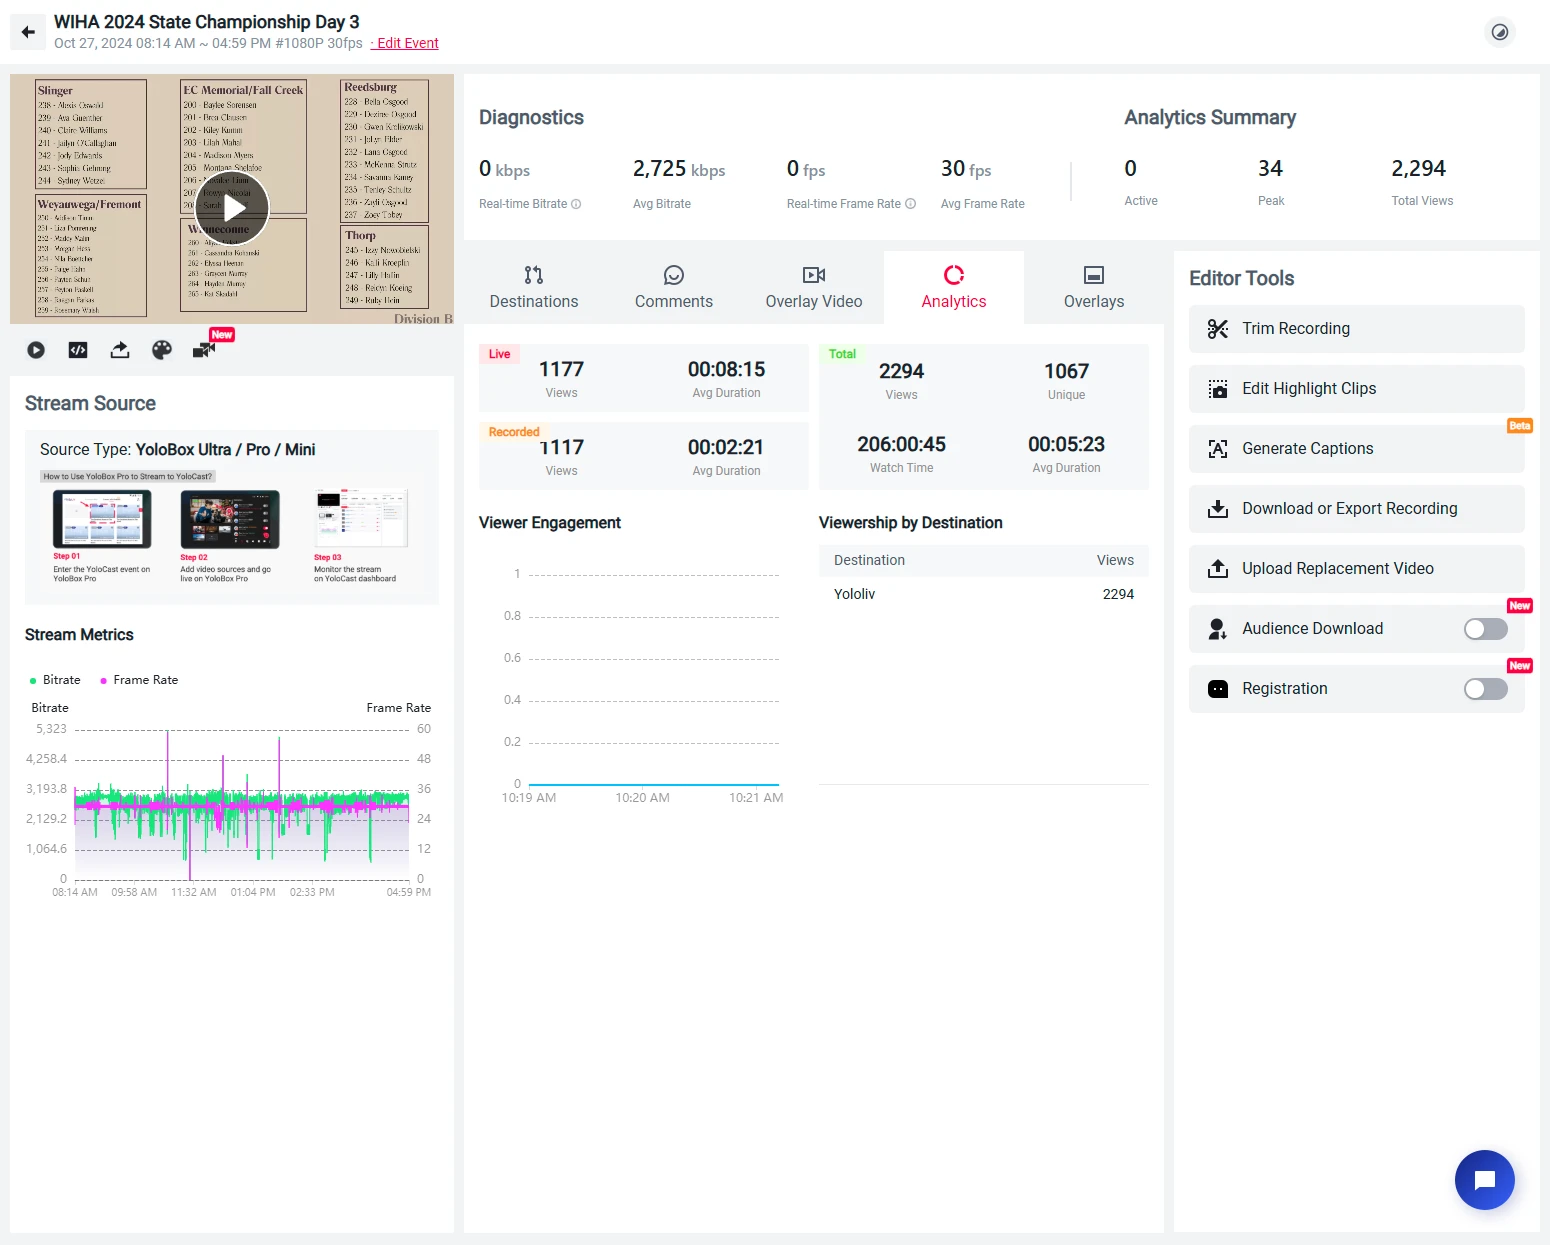Screen dimensions: 1550x1245
Task: Open the Real-time Frame Rate info tooltip
Action: click(910, 203)
